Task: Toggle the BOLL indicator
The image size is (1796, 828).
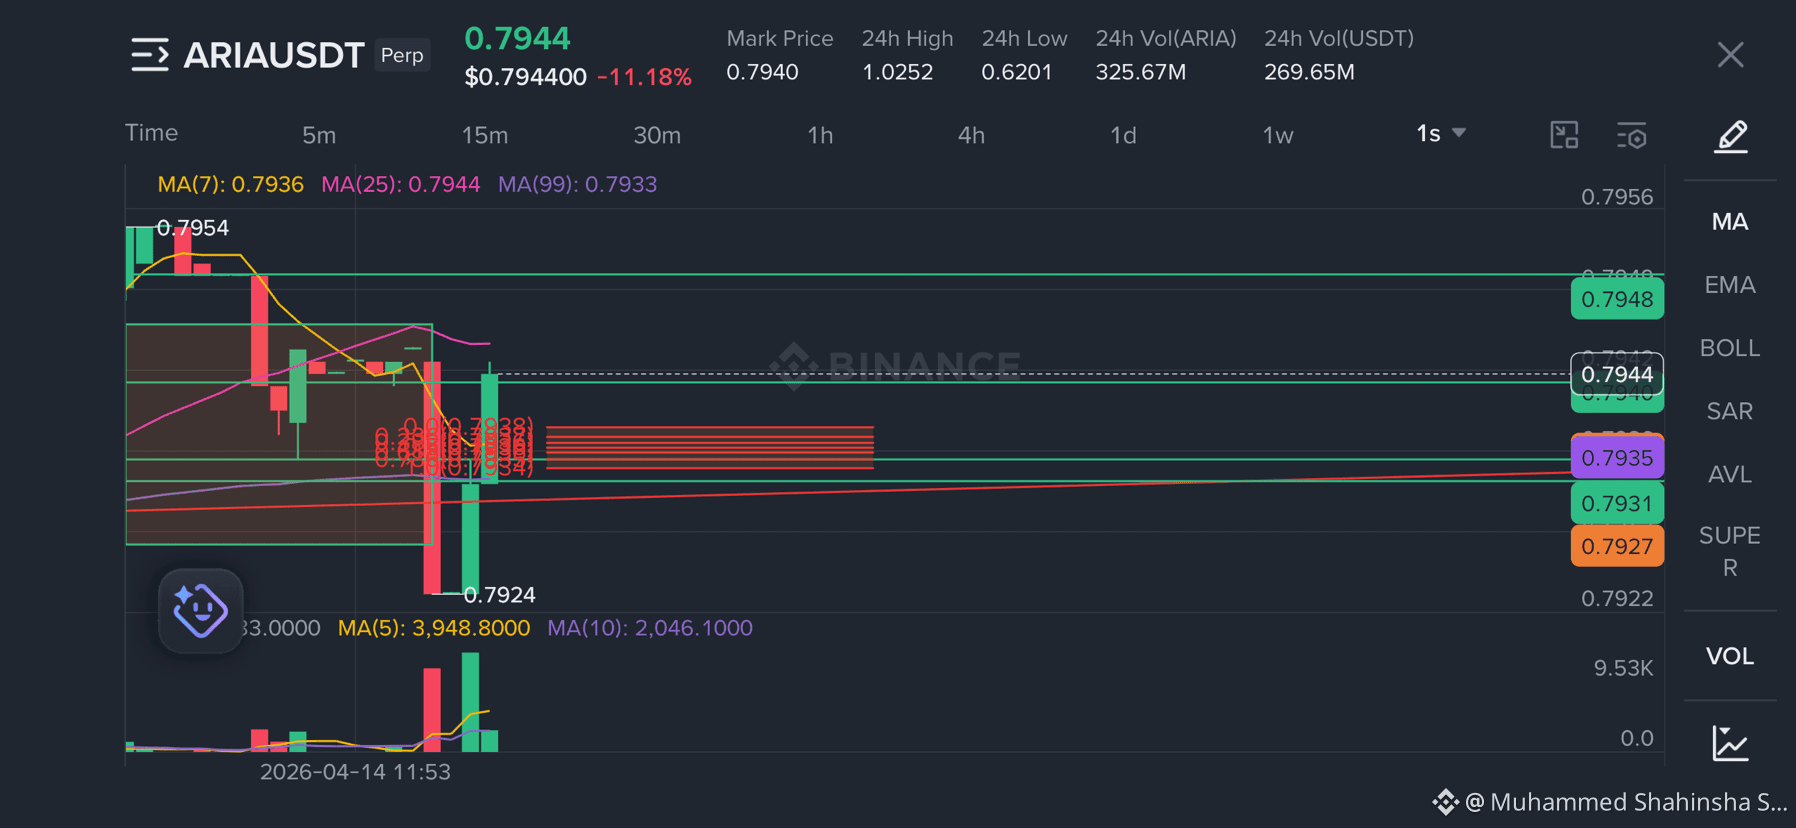Action: click(x=1730, y=348)
